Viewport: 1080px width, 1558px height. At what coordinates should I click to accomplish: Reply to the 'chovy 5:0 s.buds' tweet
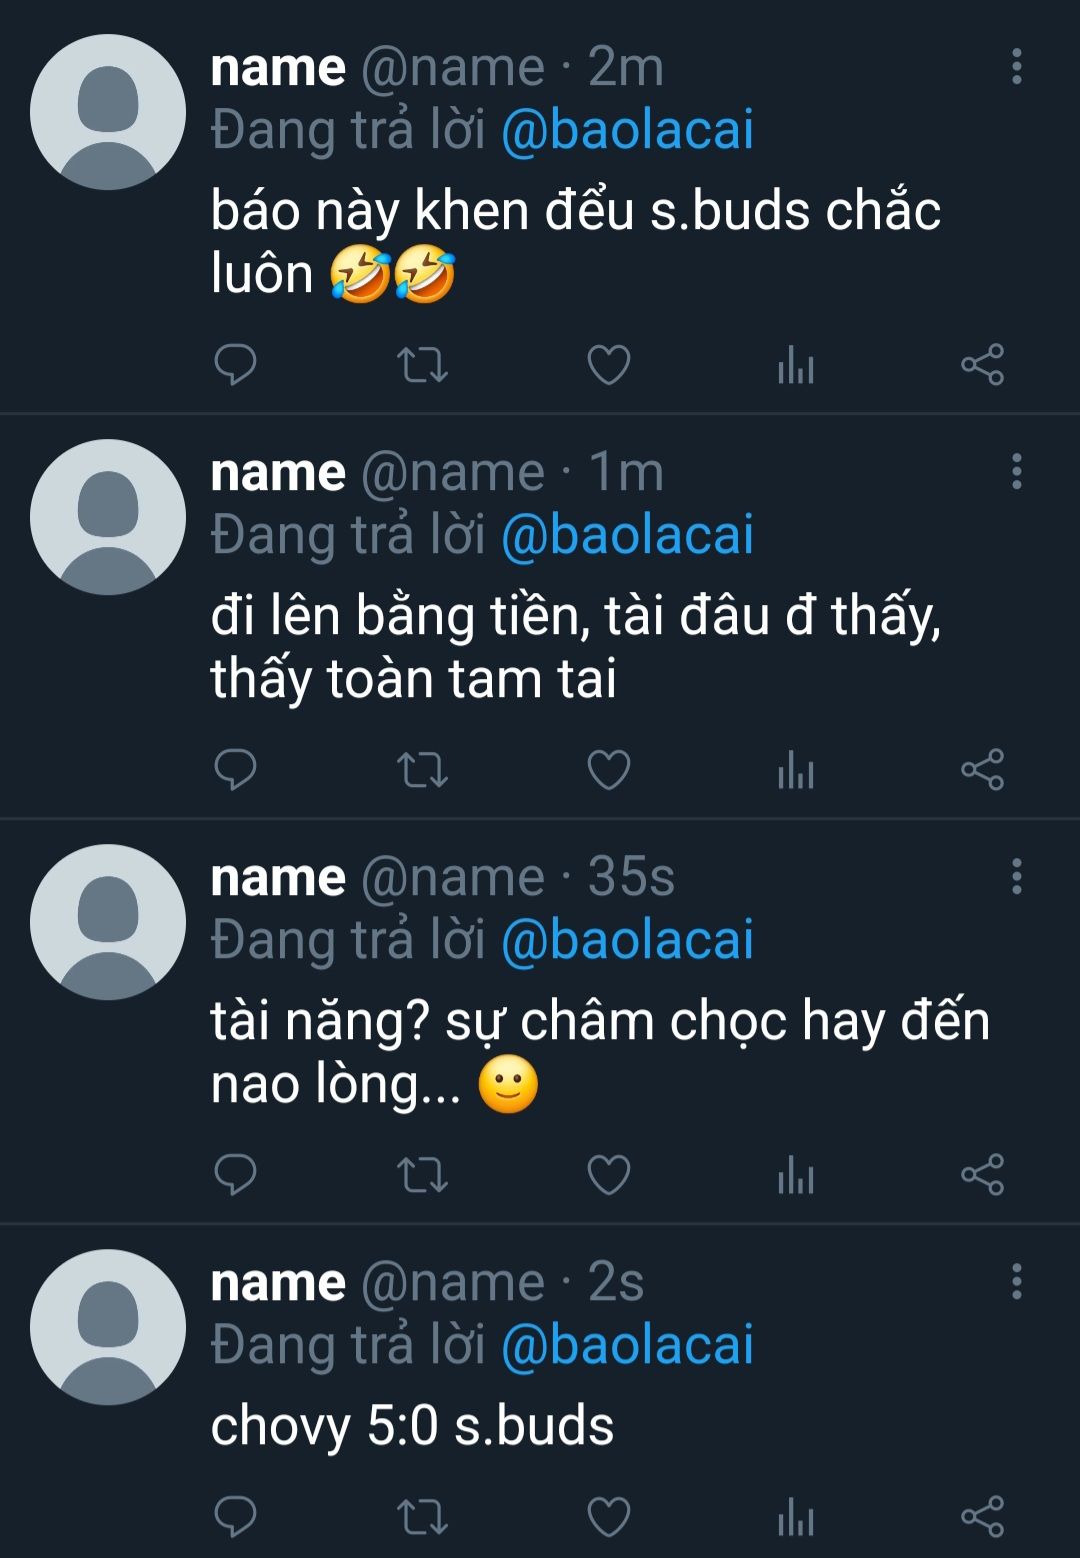tap(236, 1517)
